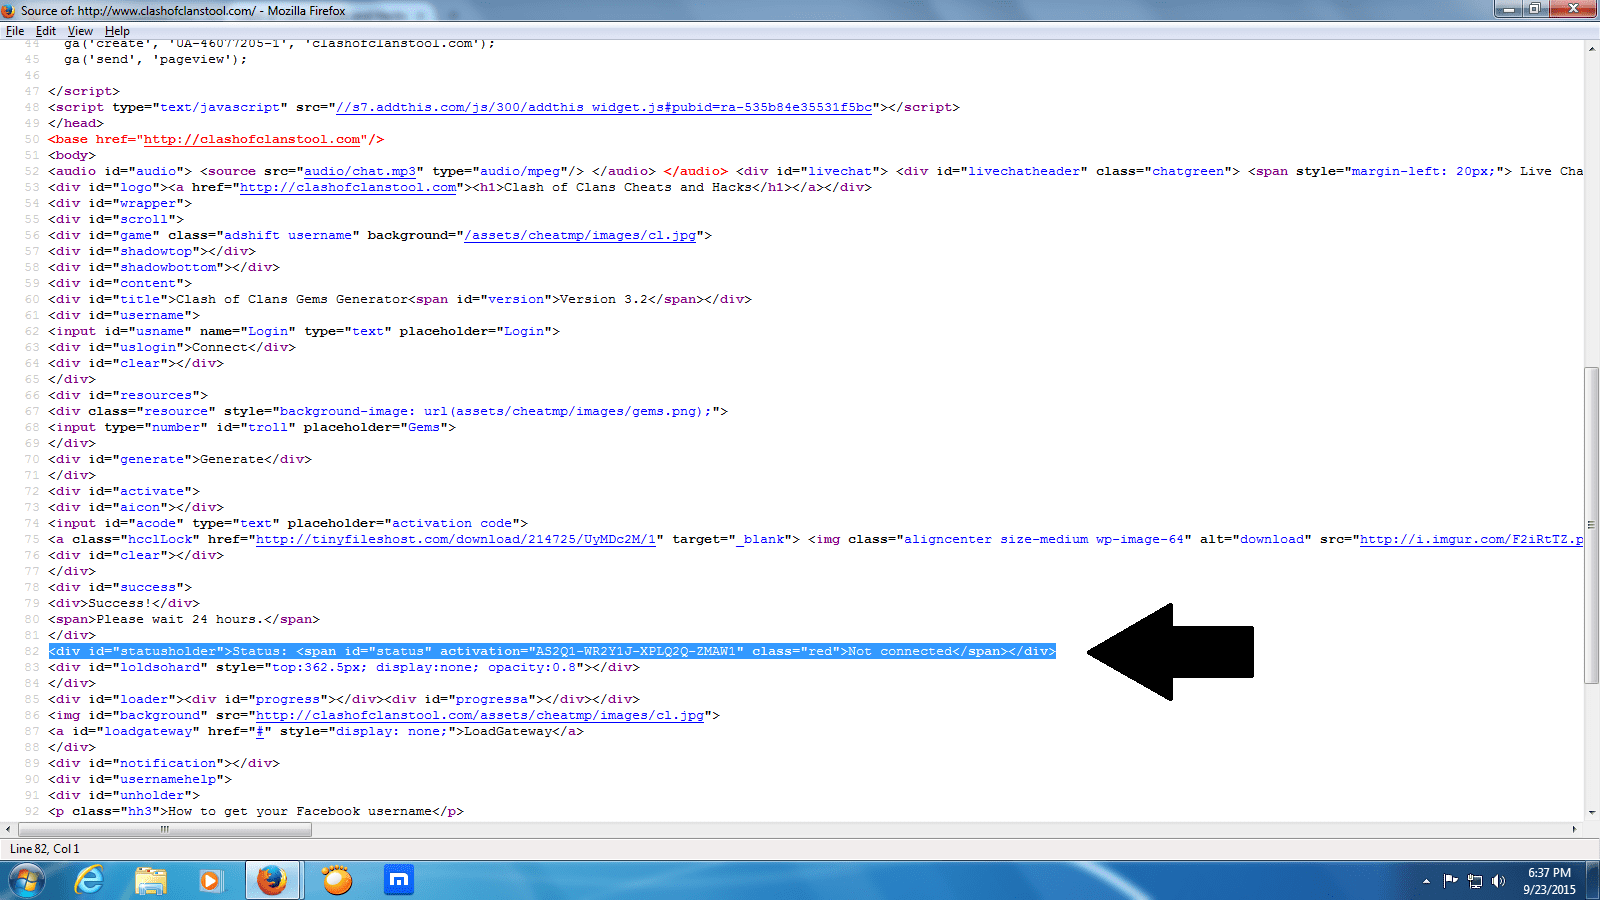The width and height of the screenshot is (1600, 900).
Task: Click the horizontal scrollbar thumb
Action: coord(165,829)
